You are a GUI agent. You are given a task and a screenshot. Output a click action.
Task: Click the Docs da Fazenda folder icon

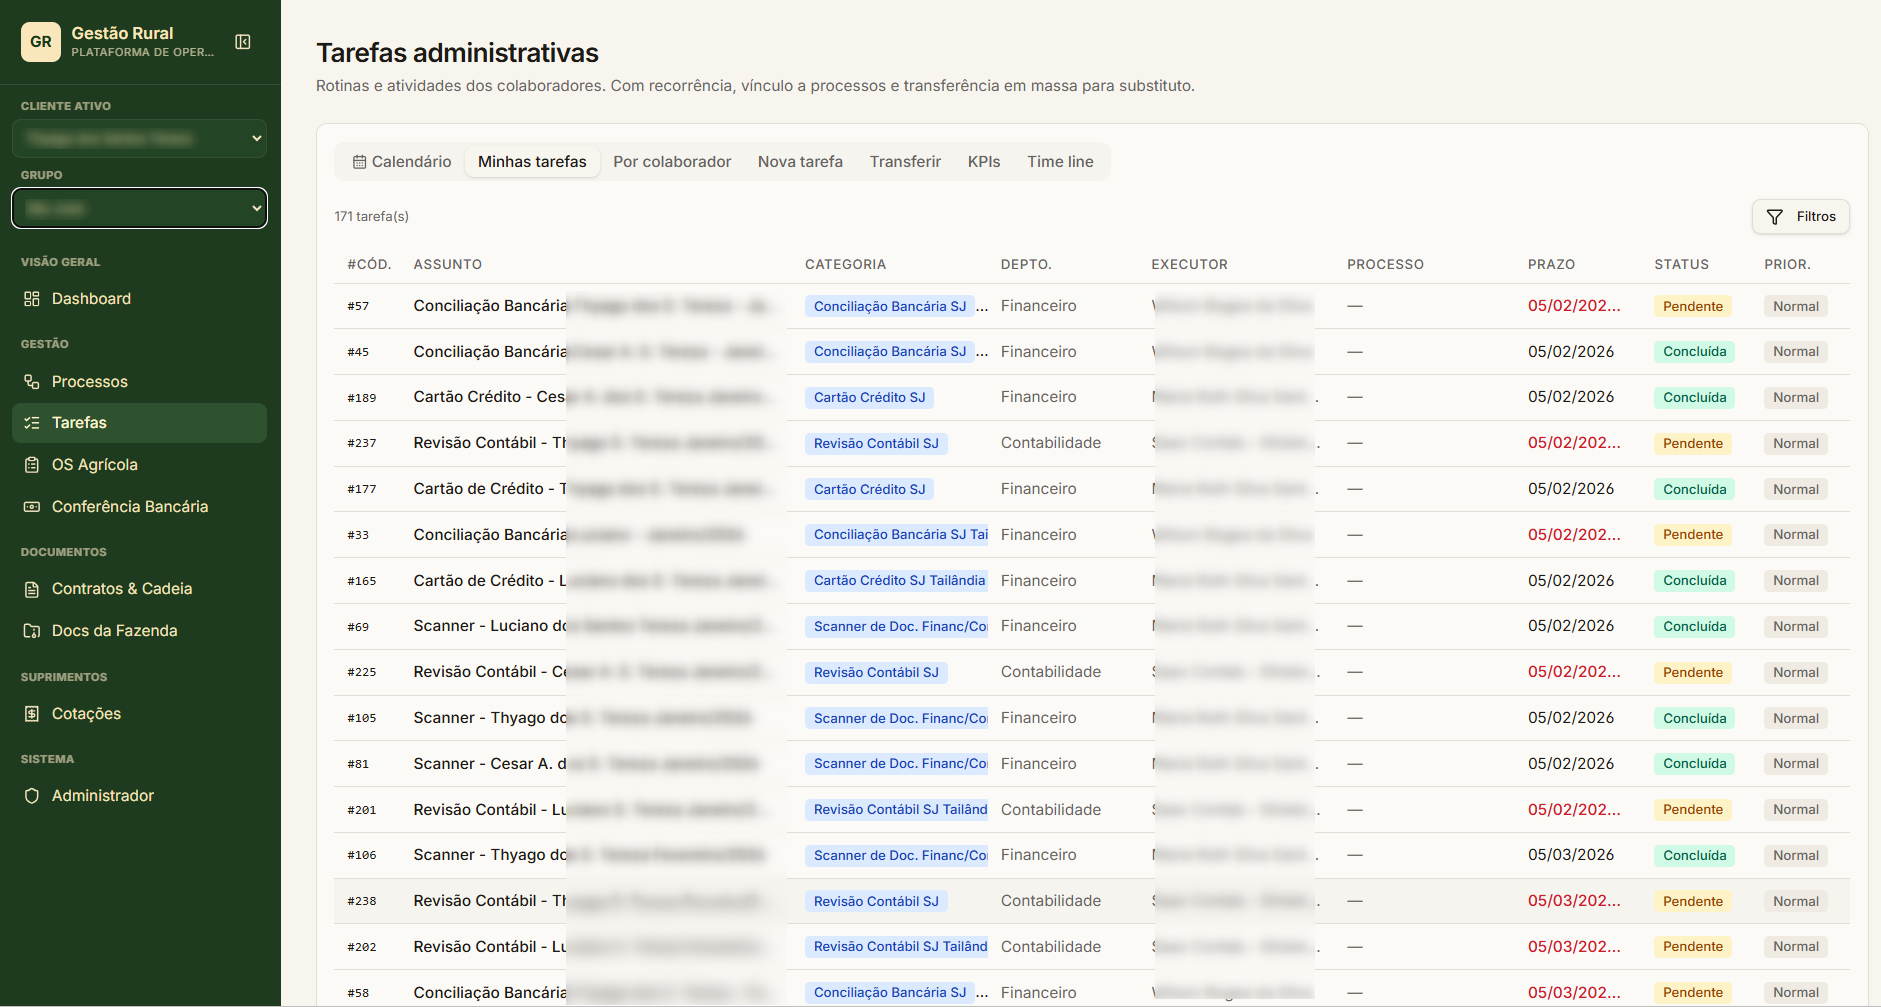[32, 631]
